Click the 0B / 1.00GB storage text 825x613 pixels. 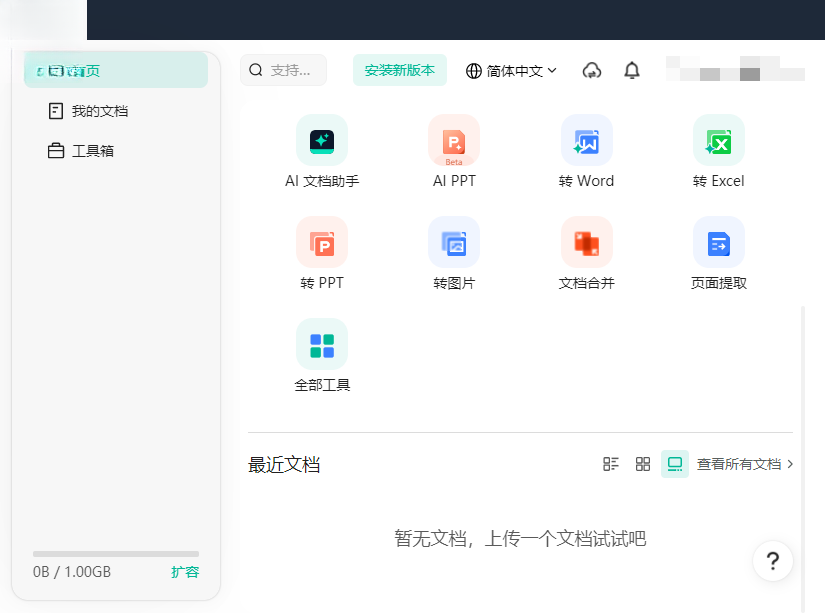click(72, 572)
